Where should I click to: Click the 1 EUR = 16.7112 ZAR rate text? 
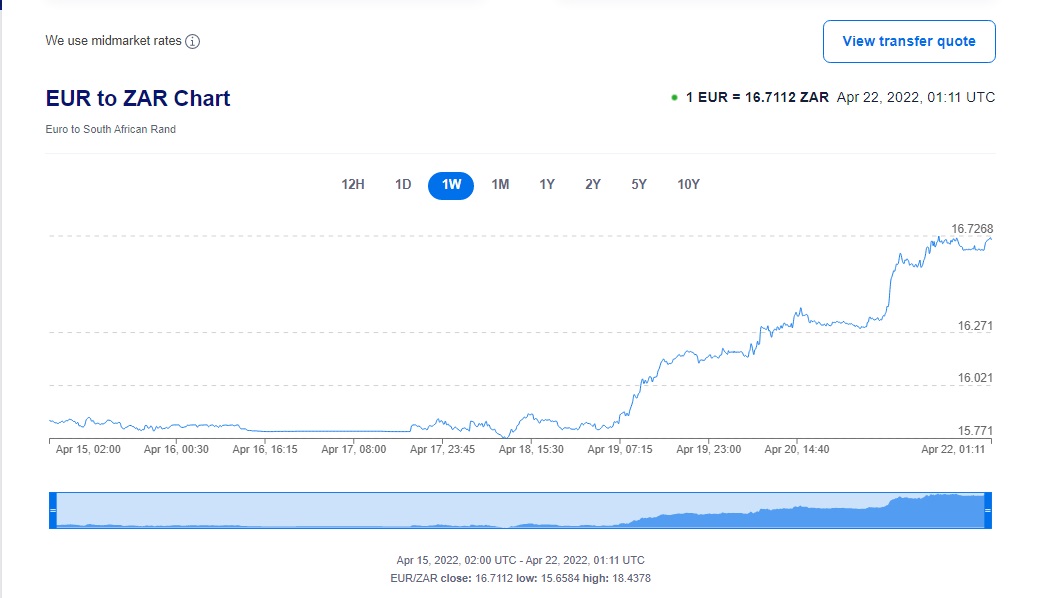757,98
